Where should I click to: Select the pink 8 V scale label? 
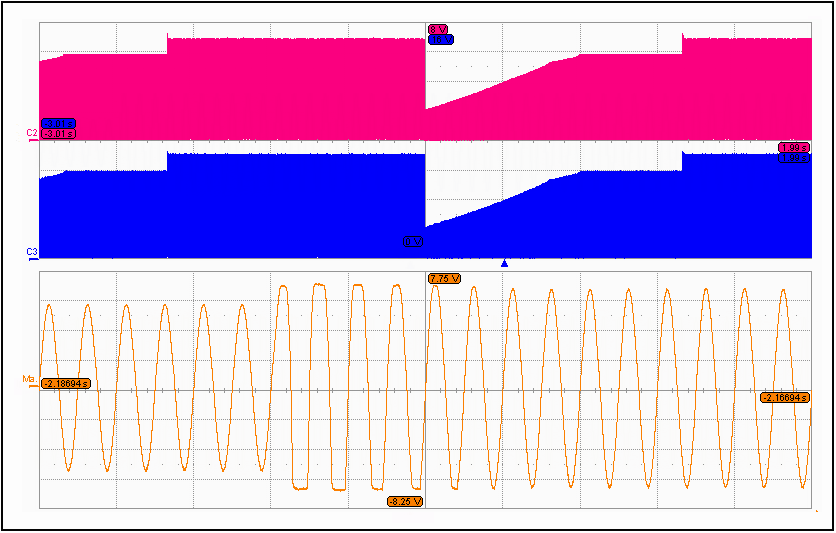(x=438, y=29)
